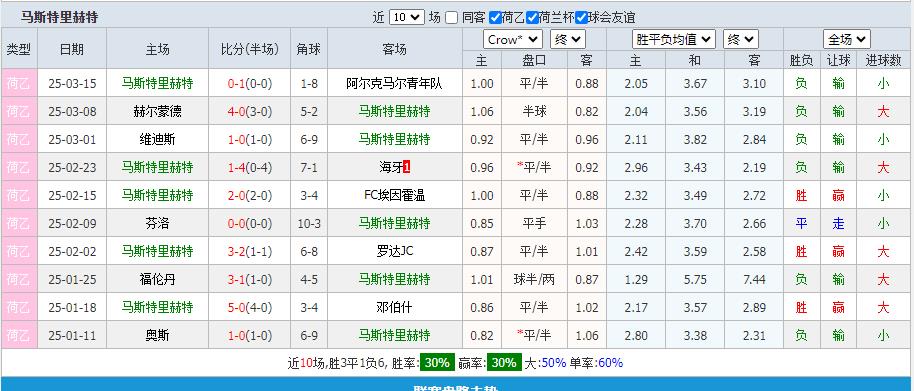The image size is (914, 391).
Task: Open 奥斯 home team link
Action: pos(157,335)
